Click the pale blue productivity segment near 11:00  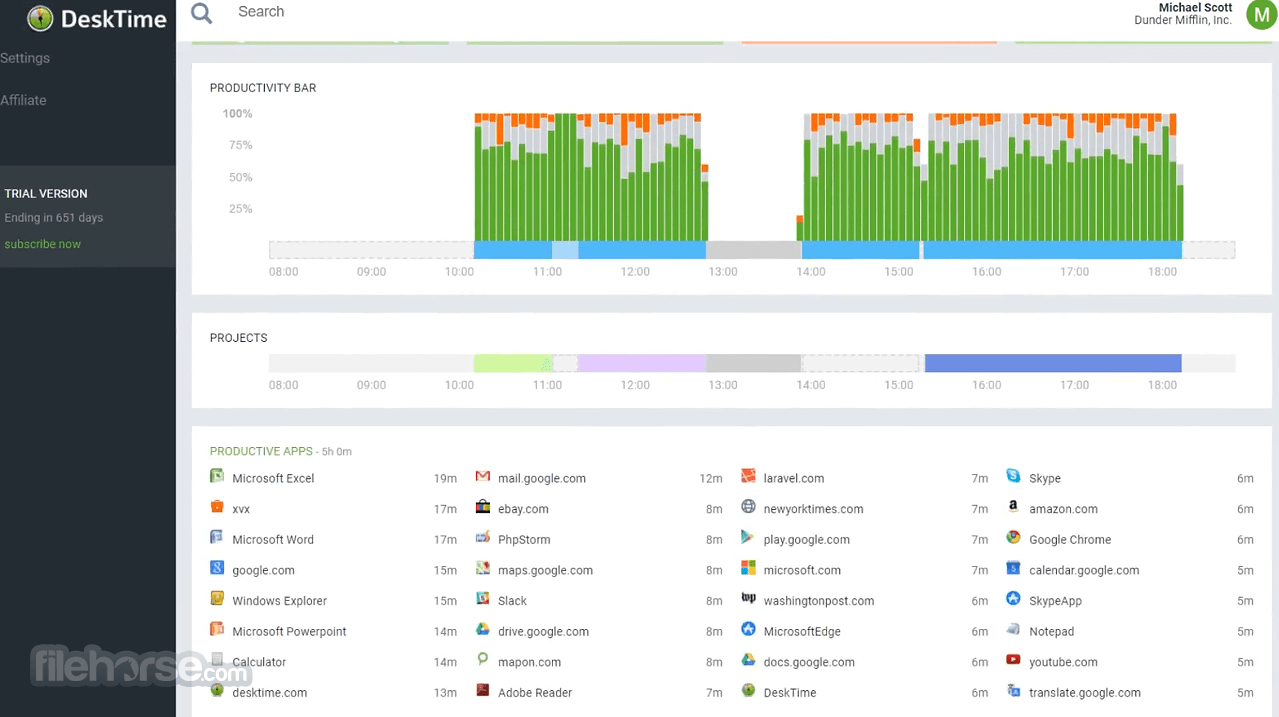(565, 250)
